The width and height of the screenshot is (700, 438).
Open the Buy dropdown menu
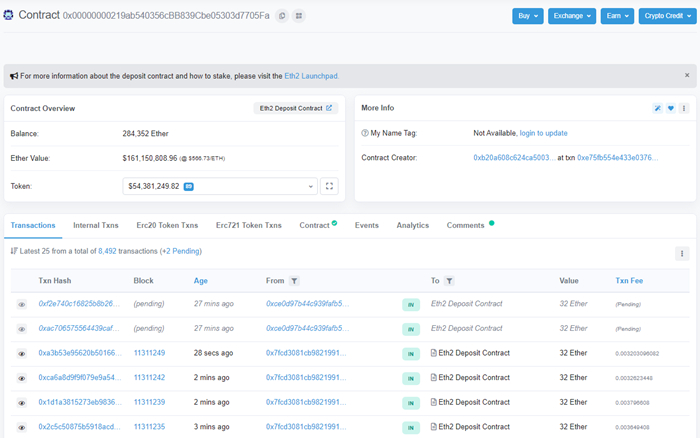528,16
